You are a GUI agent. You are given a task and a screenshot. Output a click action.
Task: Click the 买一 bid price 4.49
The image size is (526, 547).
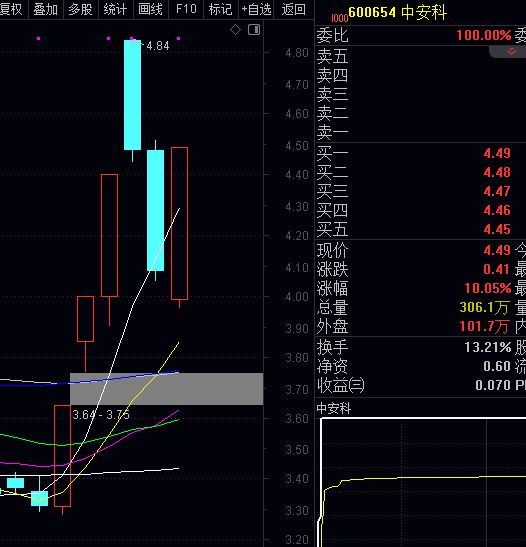coord(497,153)
